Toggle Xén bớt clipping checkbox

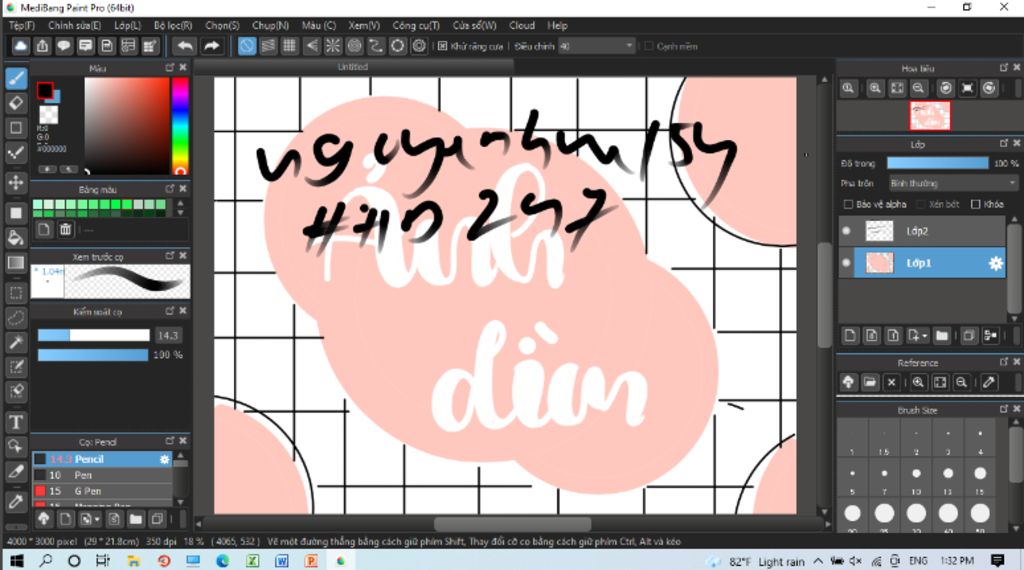coord(921,204)
